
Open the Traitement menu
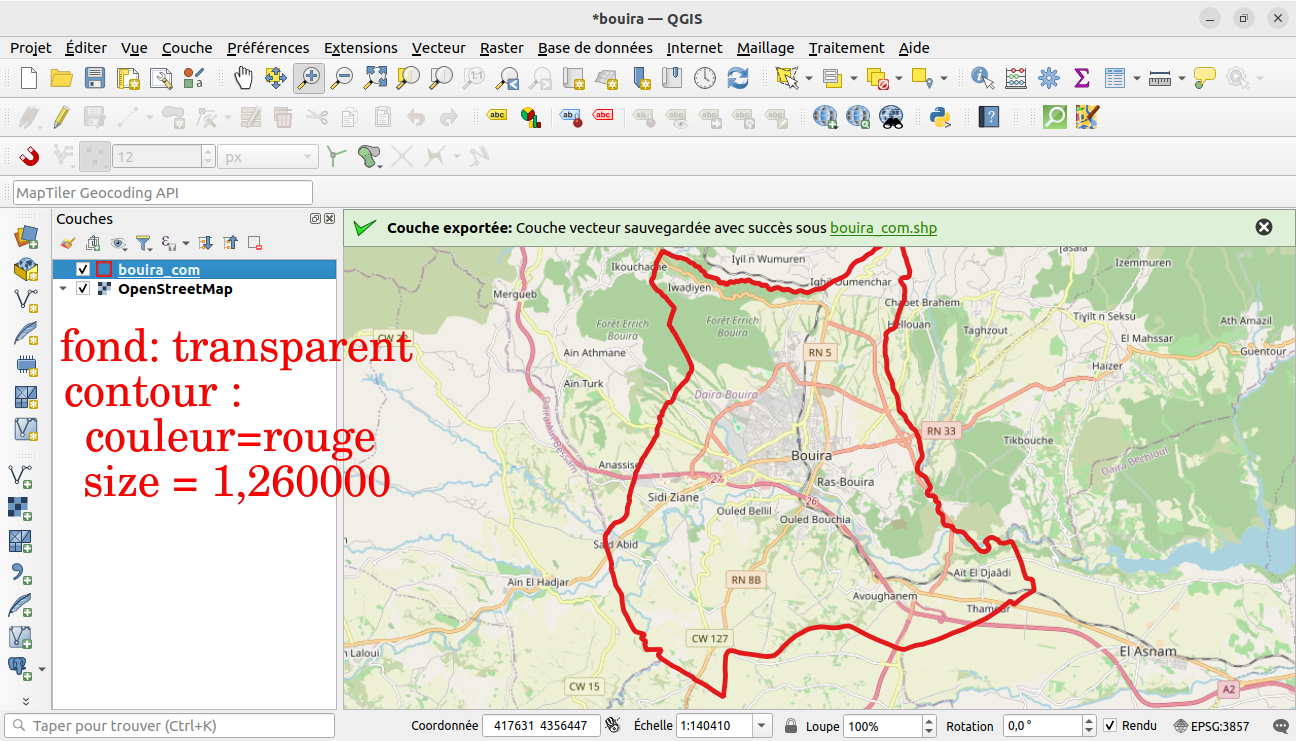point(846,48)
